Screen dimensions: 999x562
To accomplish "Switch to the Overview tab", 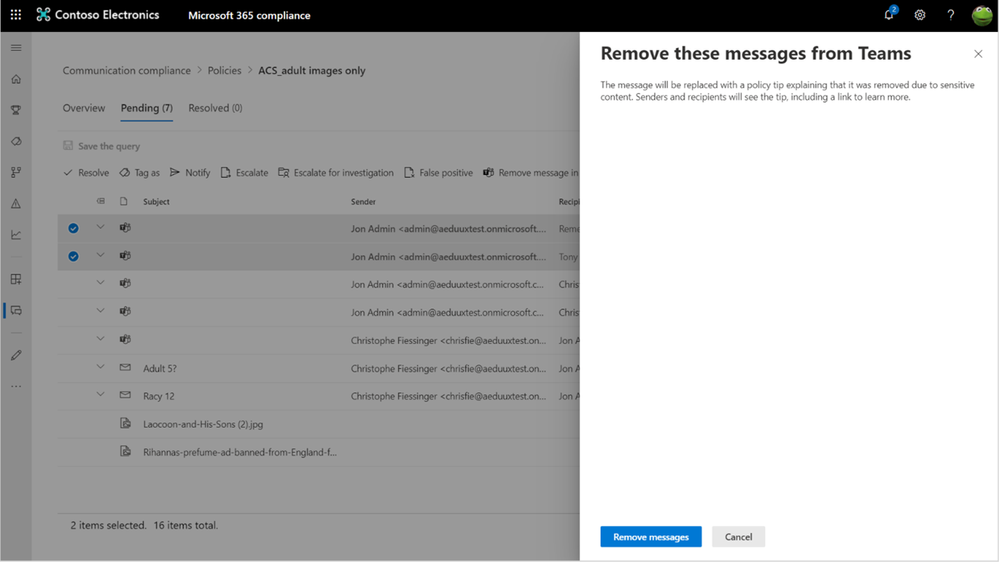I will click(83, 108).
